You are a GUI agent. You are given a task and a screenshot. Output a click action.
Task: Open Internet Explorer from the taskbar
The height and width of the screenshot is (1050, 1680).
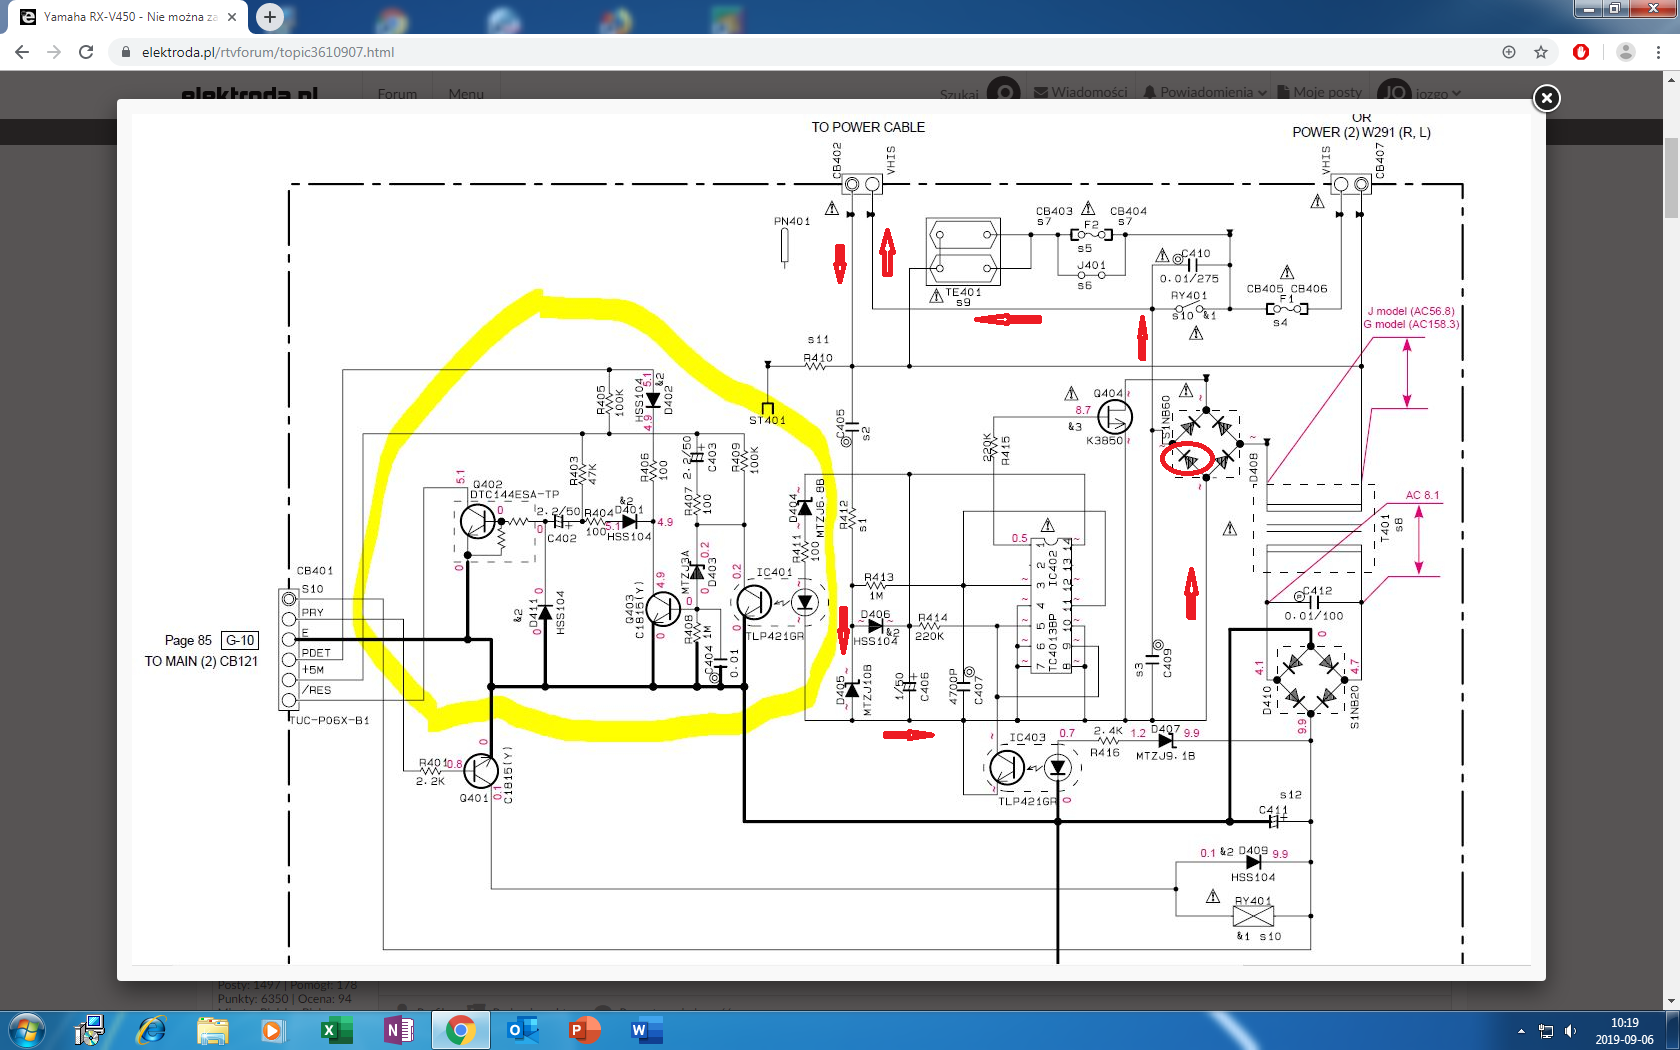click(151, 1030)
